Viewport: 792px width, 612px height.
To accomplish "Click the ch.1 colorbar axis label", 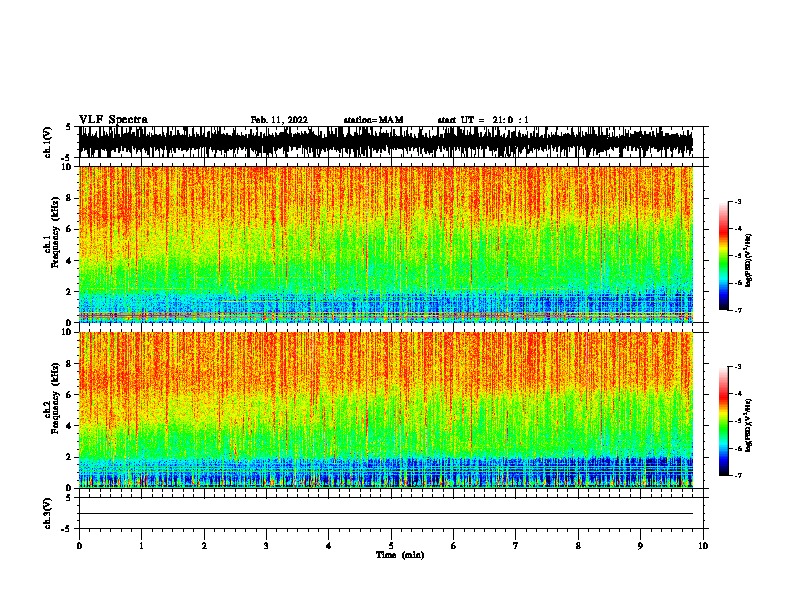I will pyautogui.click(x=749, y=260).
